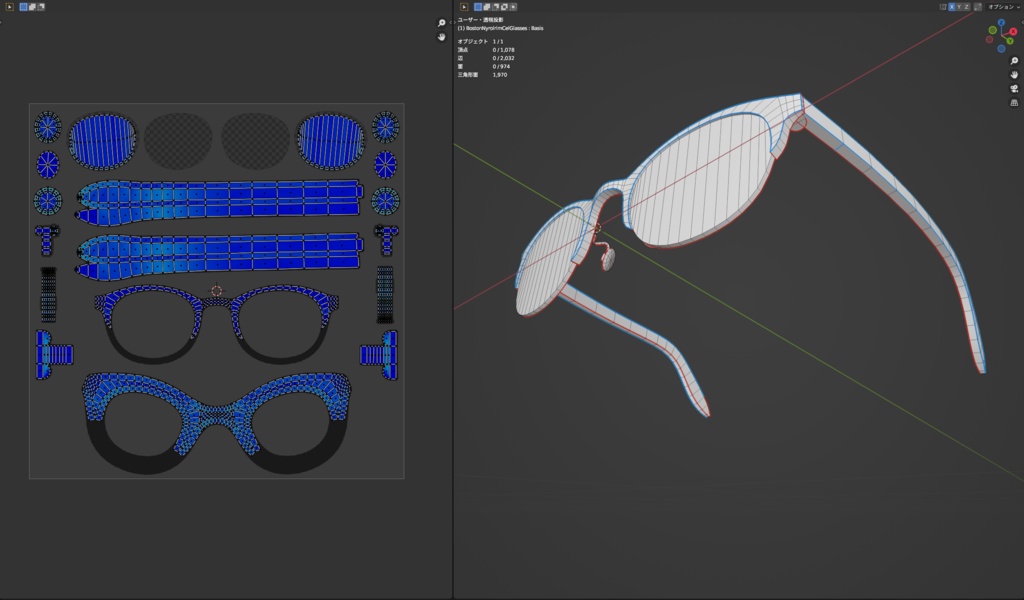This screenshot has height=600, width=1024.
Task: Select first selection mode in 3D viewport header
Action: [478, 7]
